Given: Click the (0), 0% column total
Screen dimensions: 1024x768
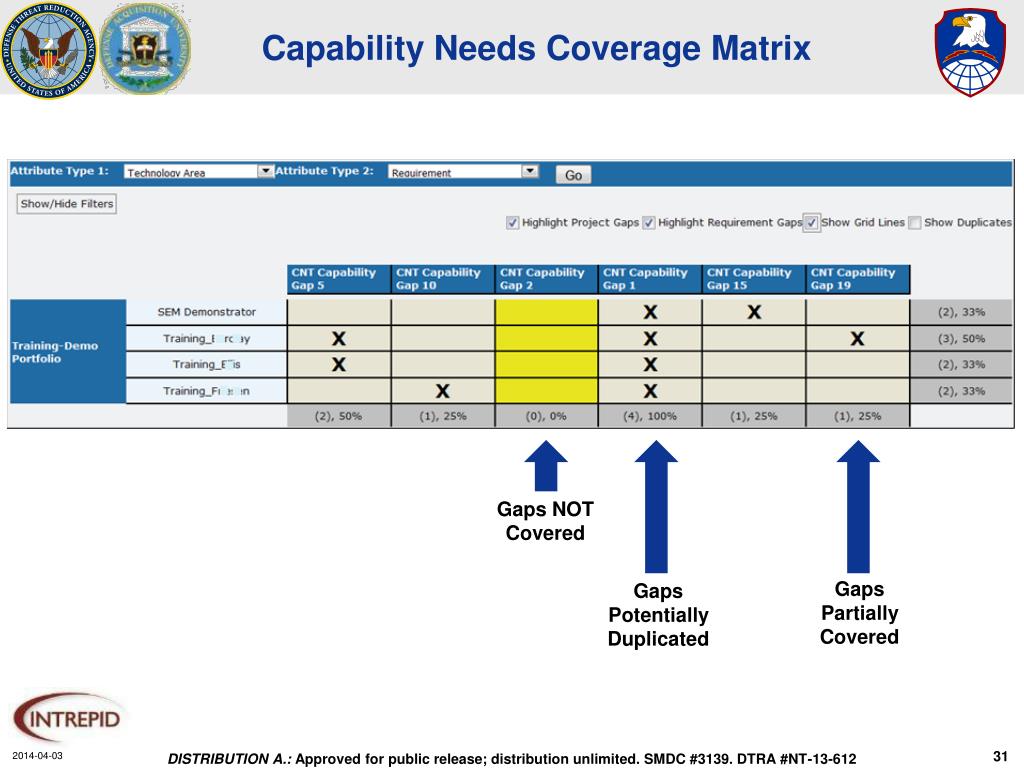Looking at the screenshot, I should [x=547, y=415].
